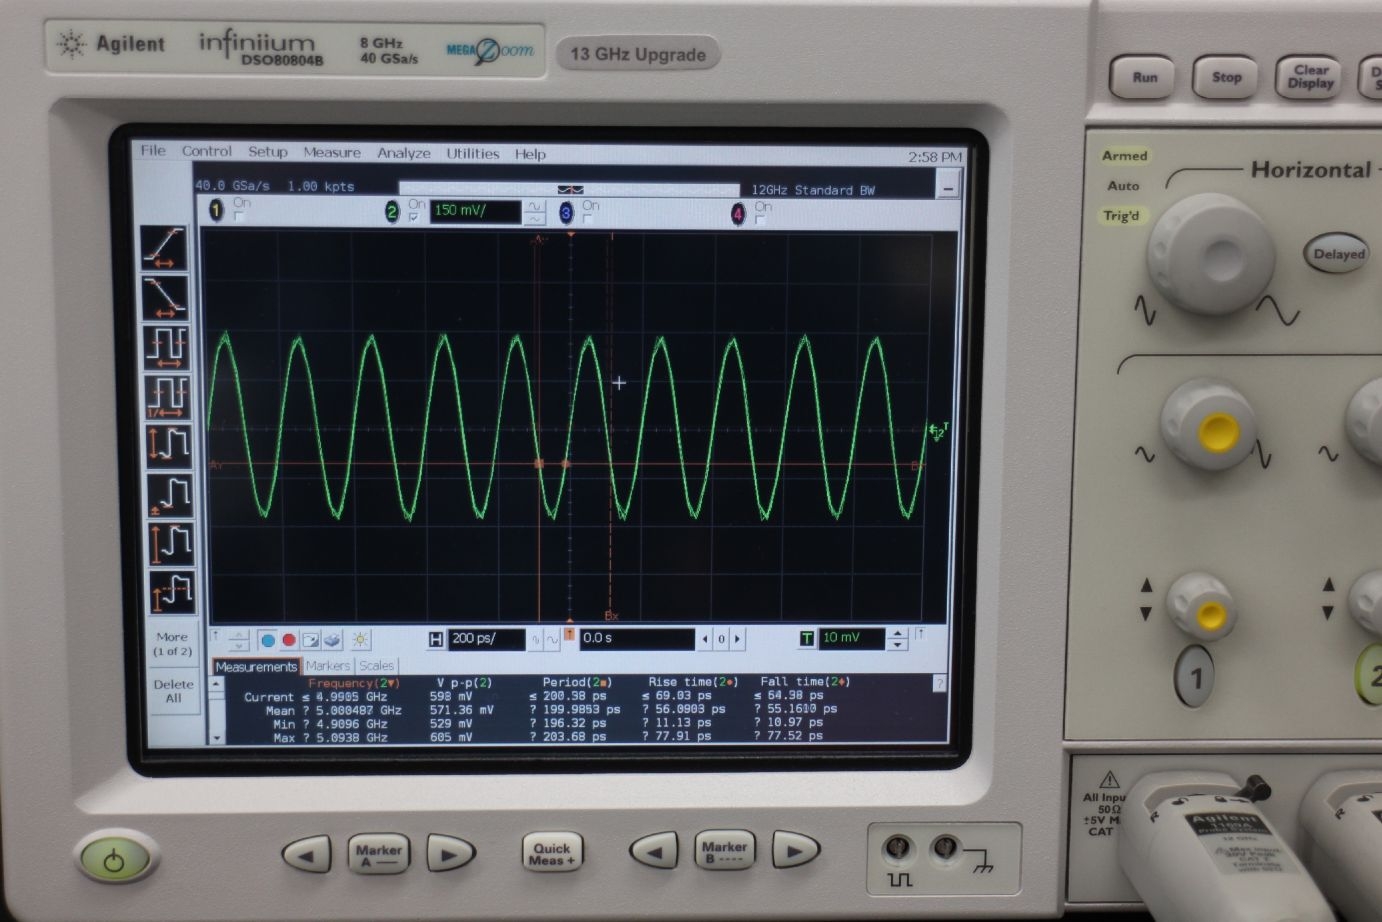
Task: Open the 150 mV/ vertical scale field
Action: 476,211
